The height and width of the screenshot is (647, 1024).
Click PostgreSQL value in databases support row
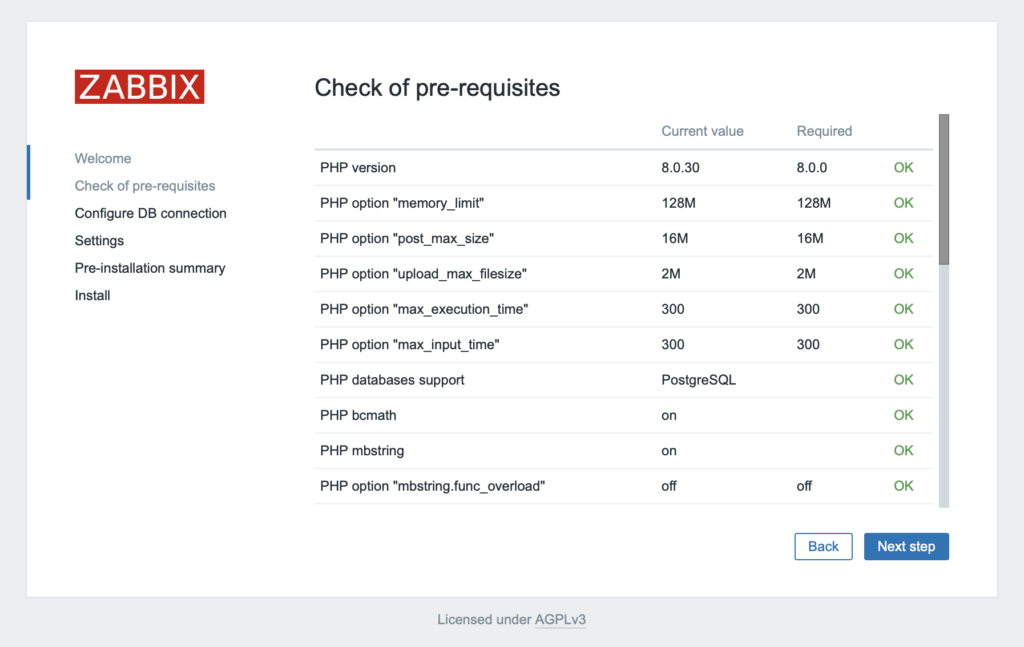(x=698, y=380)
